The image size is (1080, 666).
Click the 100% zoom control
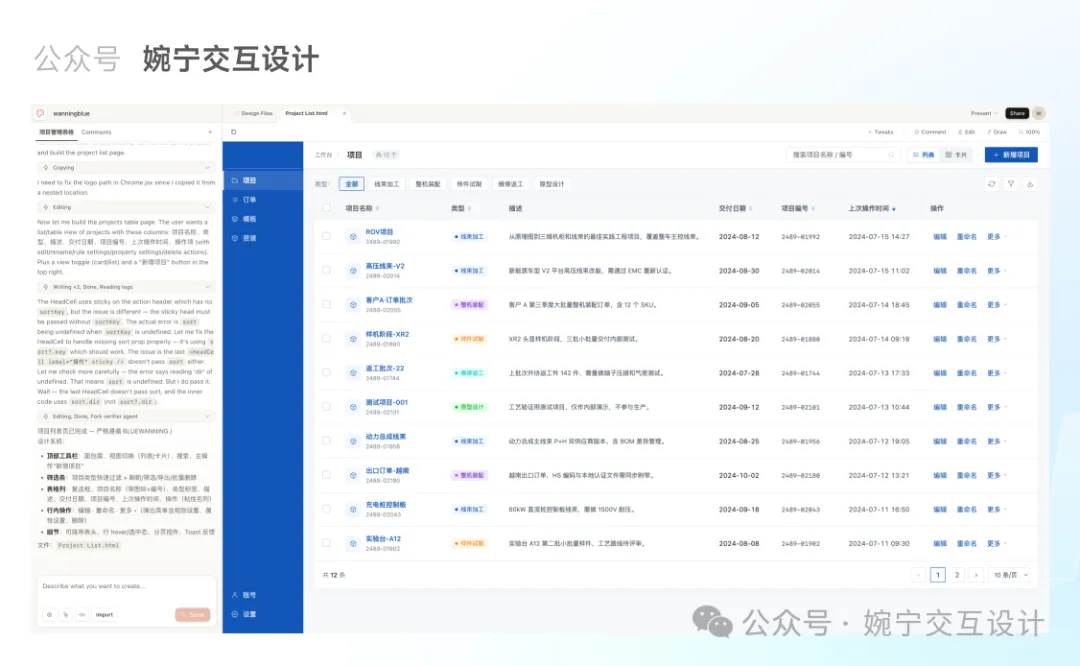click(1030, 132)
